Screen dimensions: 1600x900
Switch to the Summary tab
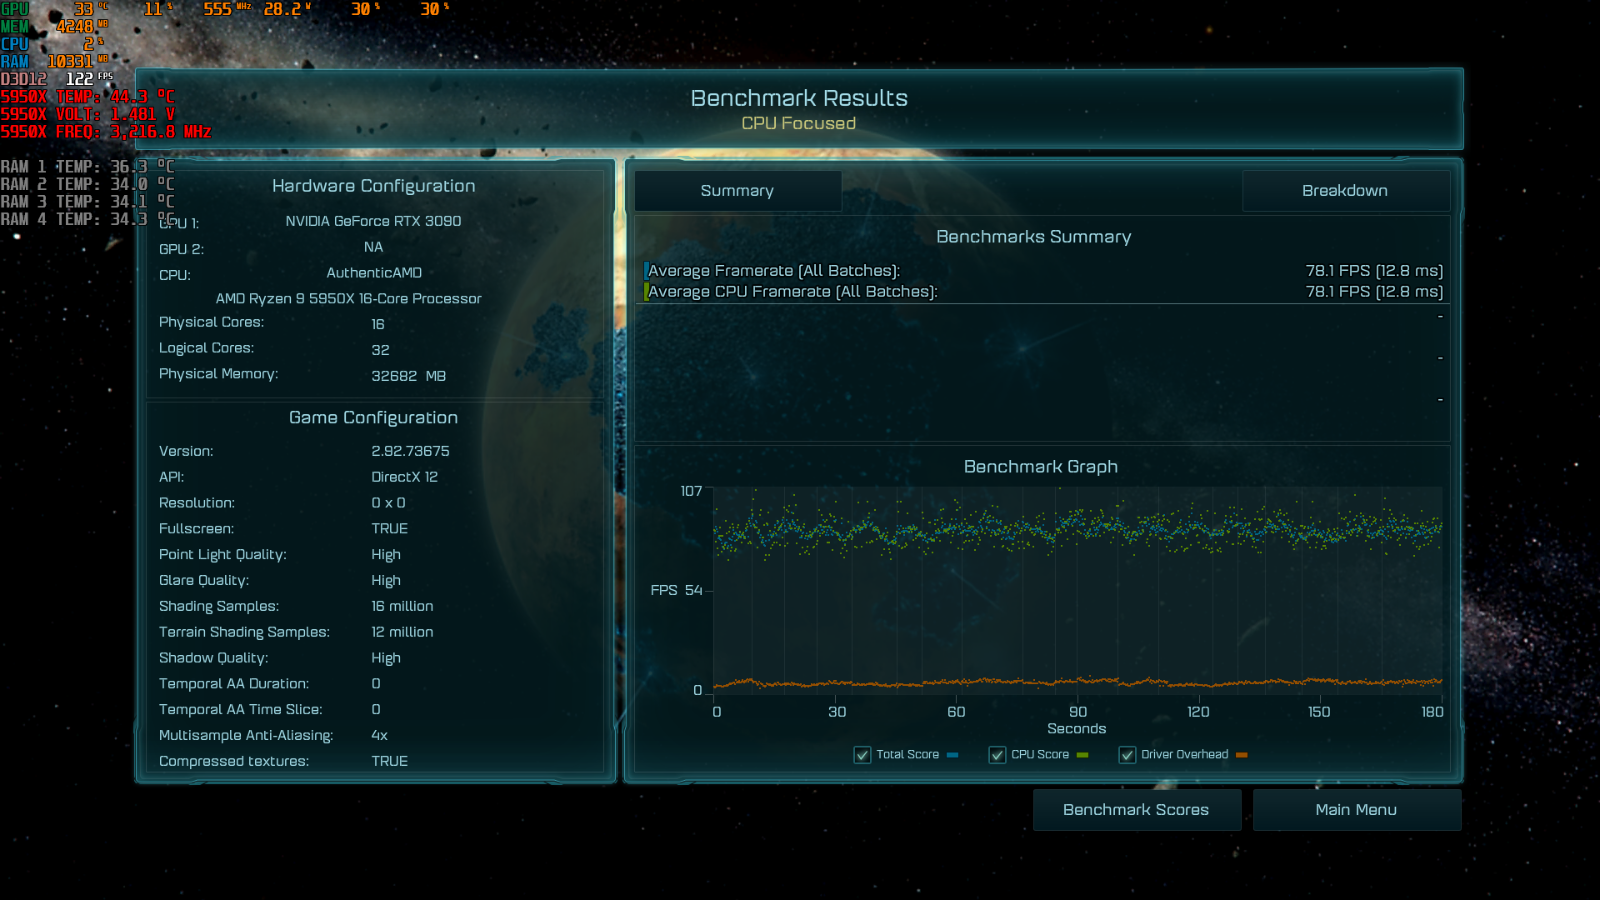(737, 191)
